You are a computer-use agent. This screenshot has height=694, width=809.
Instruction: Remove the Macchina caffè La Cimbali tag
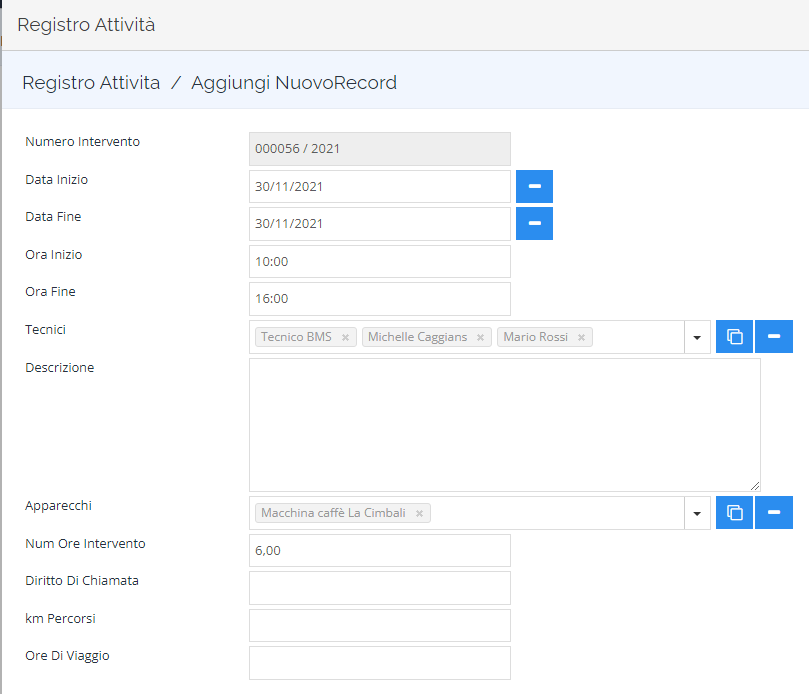click(x=419, y=513)
